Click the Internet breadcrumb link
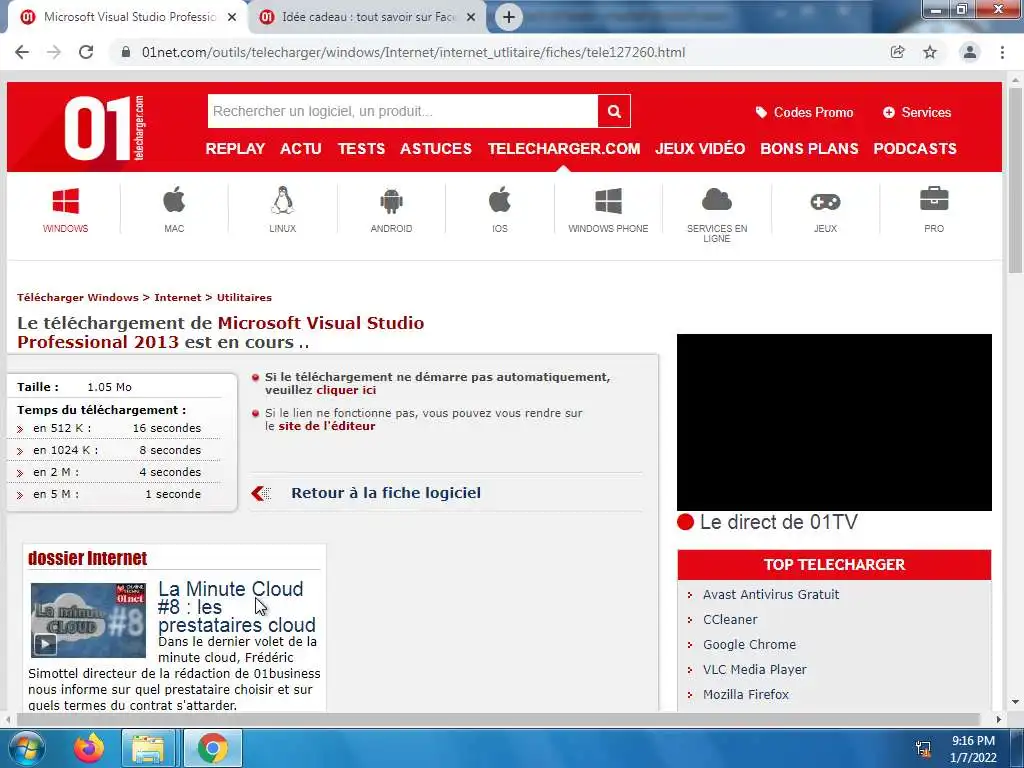The height and width of the screenshot is (768, 1024). [178, 298]
